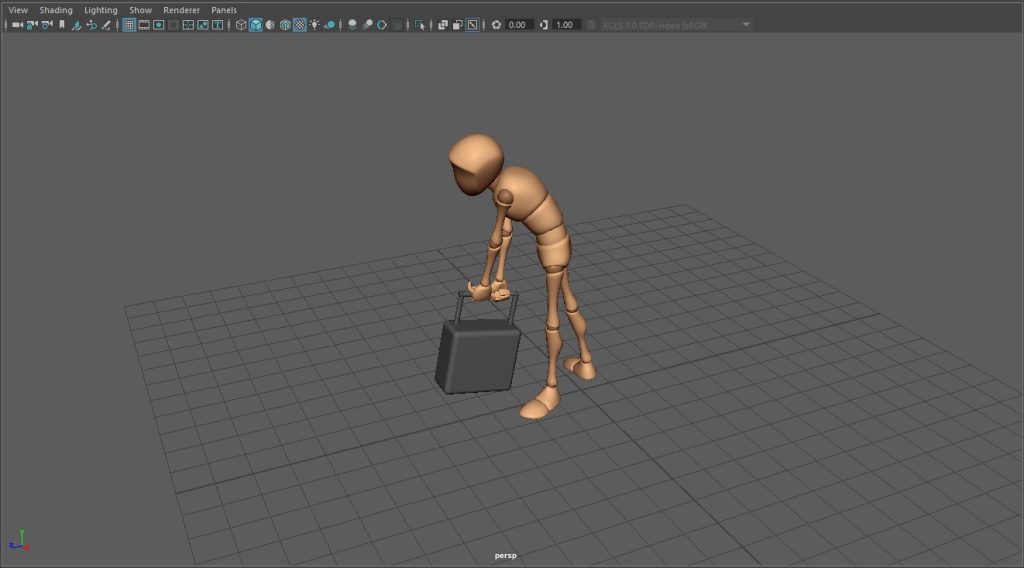This screenshot has width=1024, height=568.
Task: Open the Lighting menu
Action: pos(100,10)
